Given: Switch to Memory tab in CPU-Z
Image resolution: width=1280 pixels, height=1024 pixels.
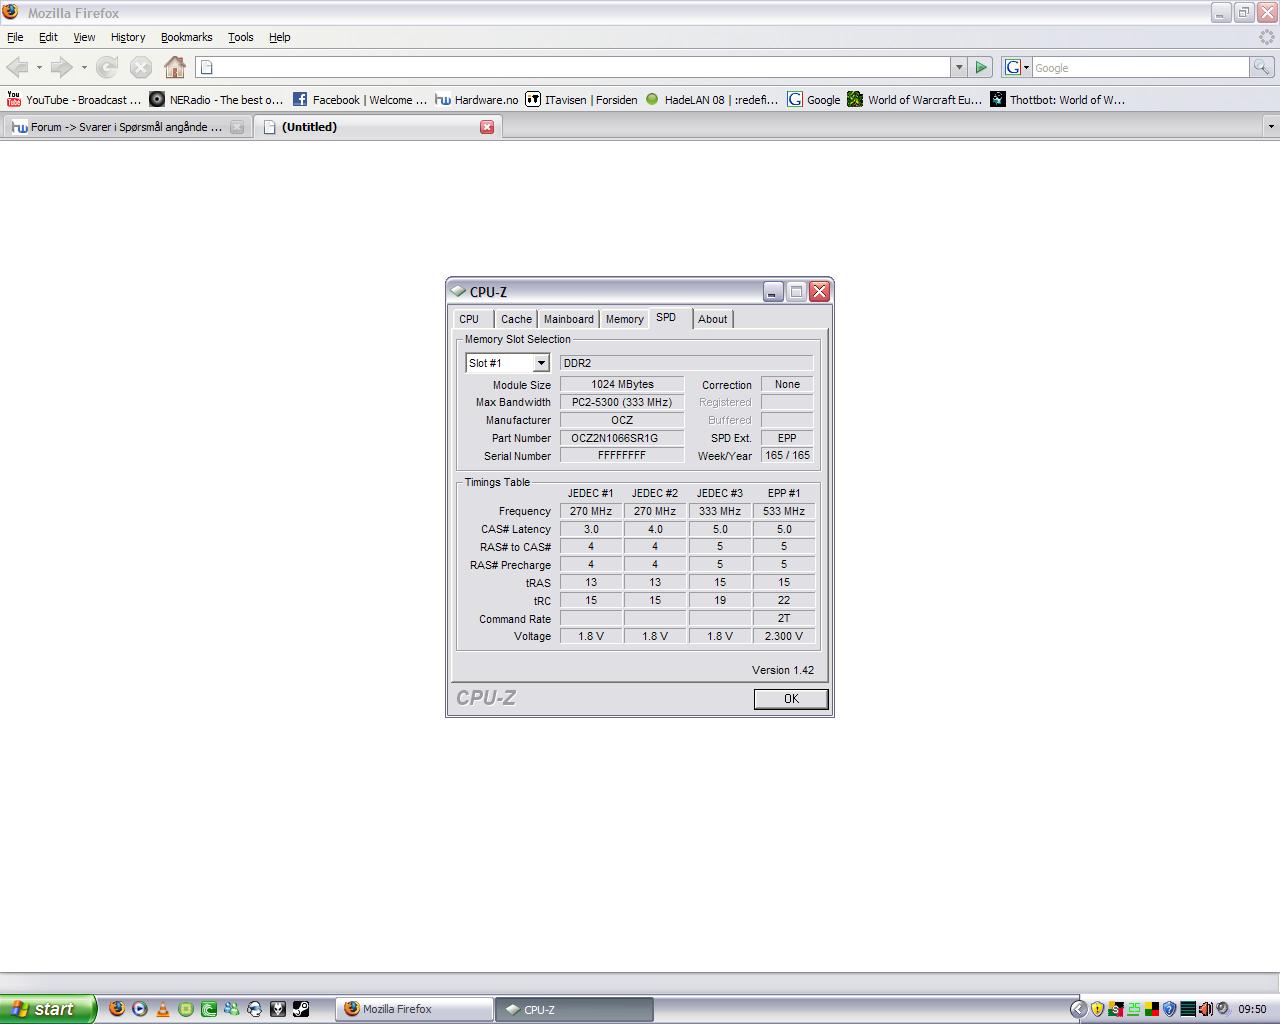Looking at the screenshot, I should (624, 319).
